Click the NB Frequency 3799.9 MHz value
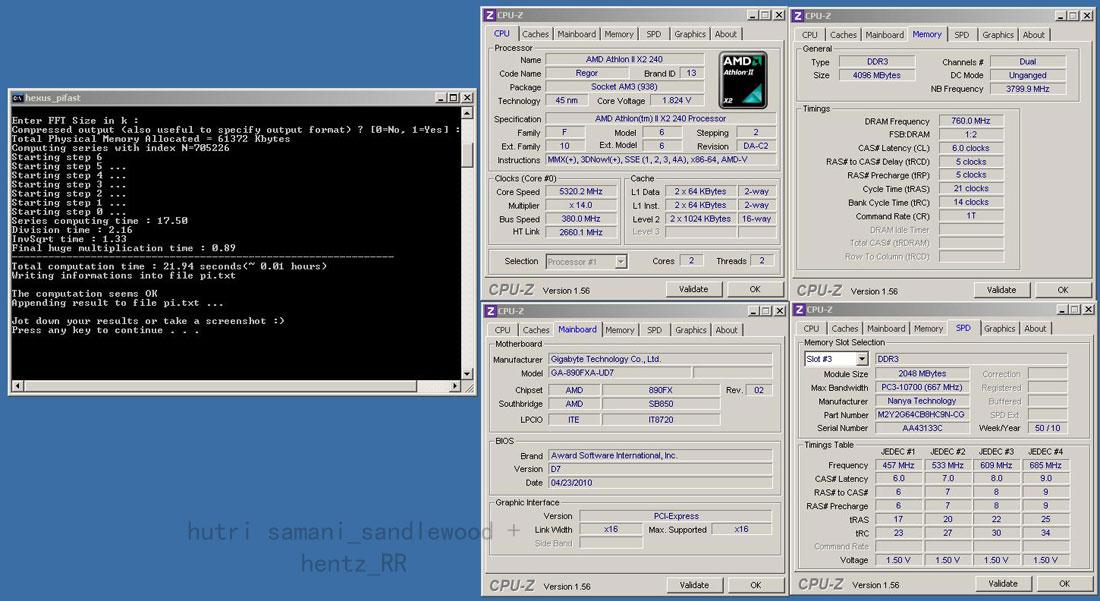The width and height of the screenshot is (1100, 601). [x=1028, y=89]
